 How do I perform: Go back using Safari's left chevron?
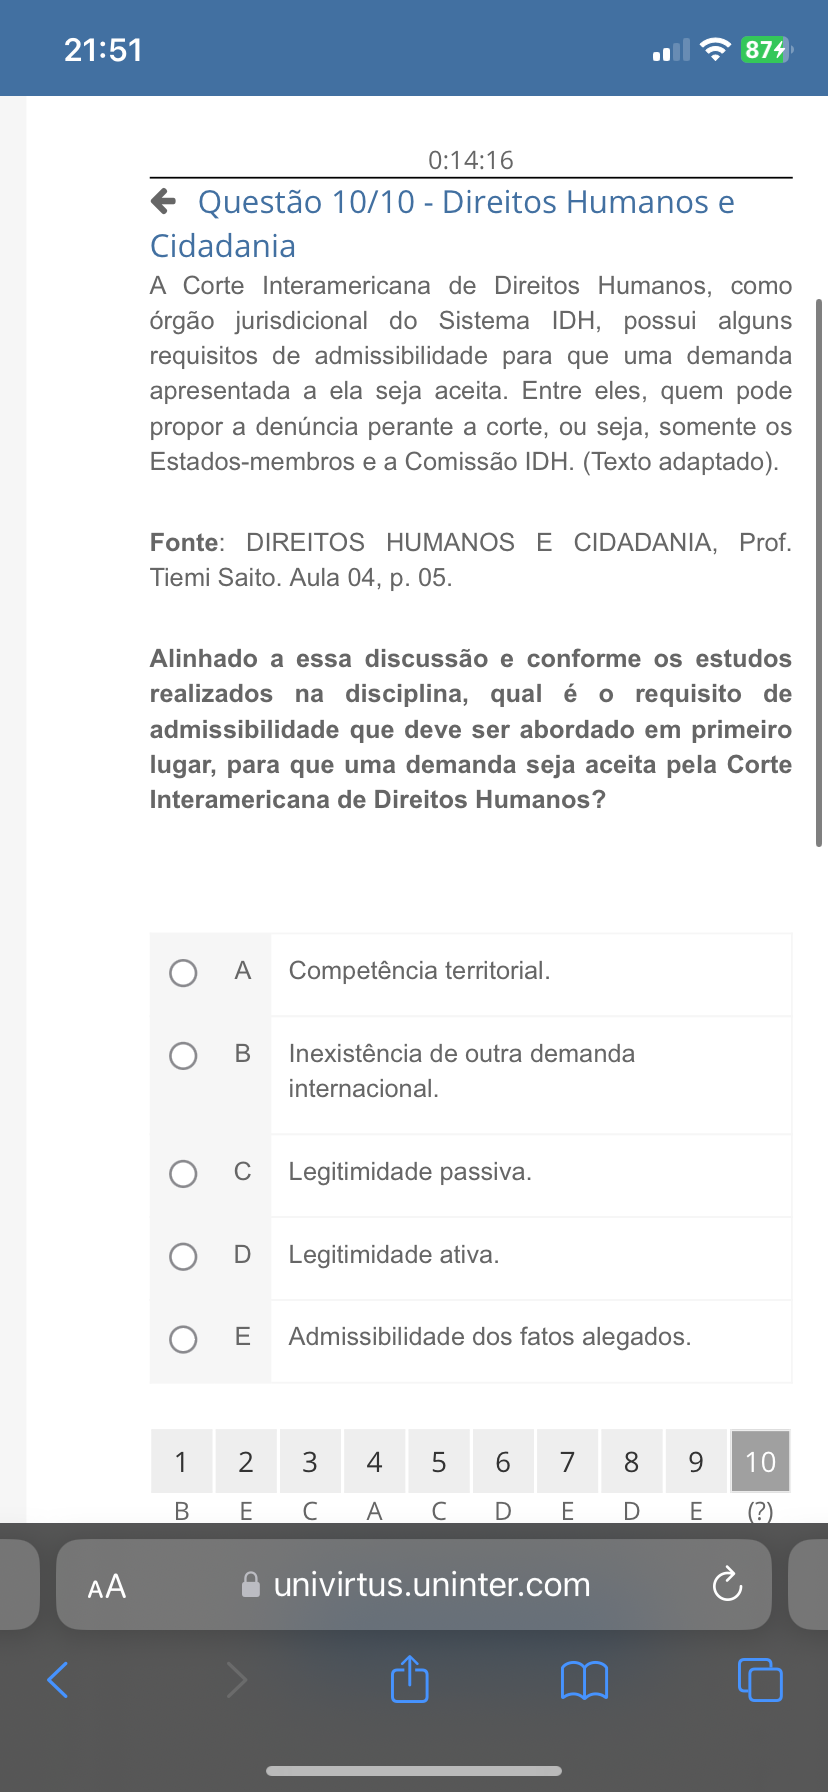click(59, 1679)
